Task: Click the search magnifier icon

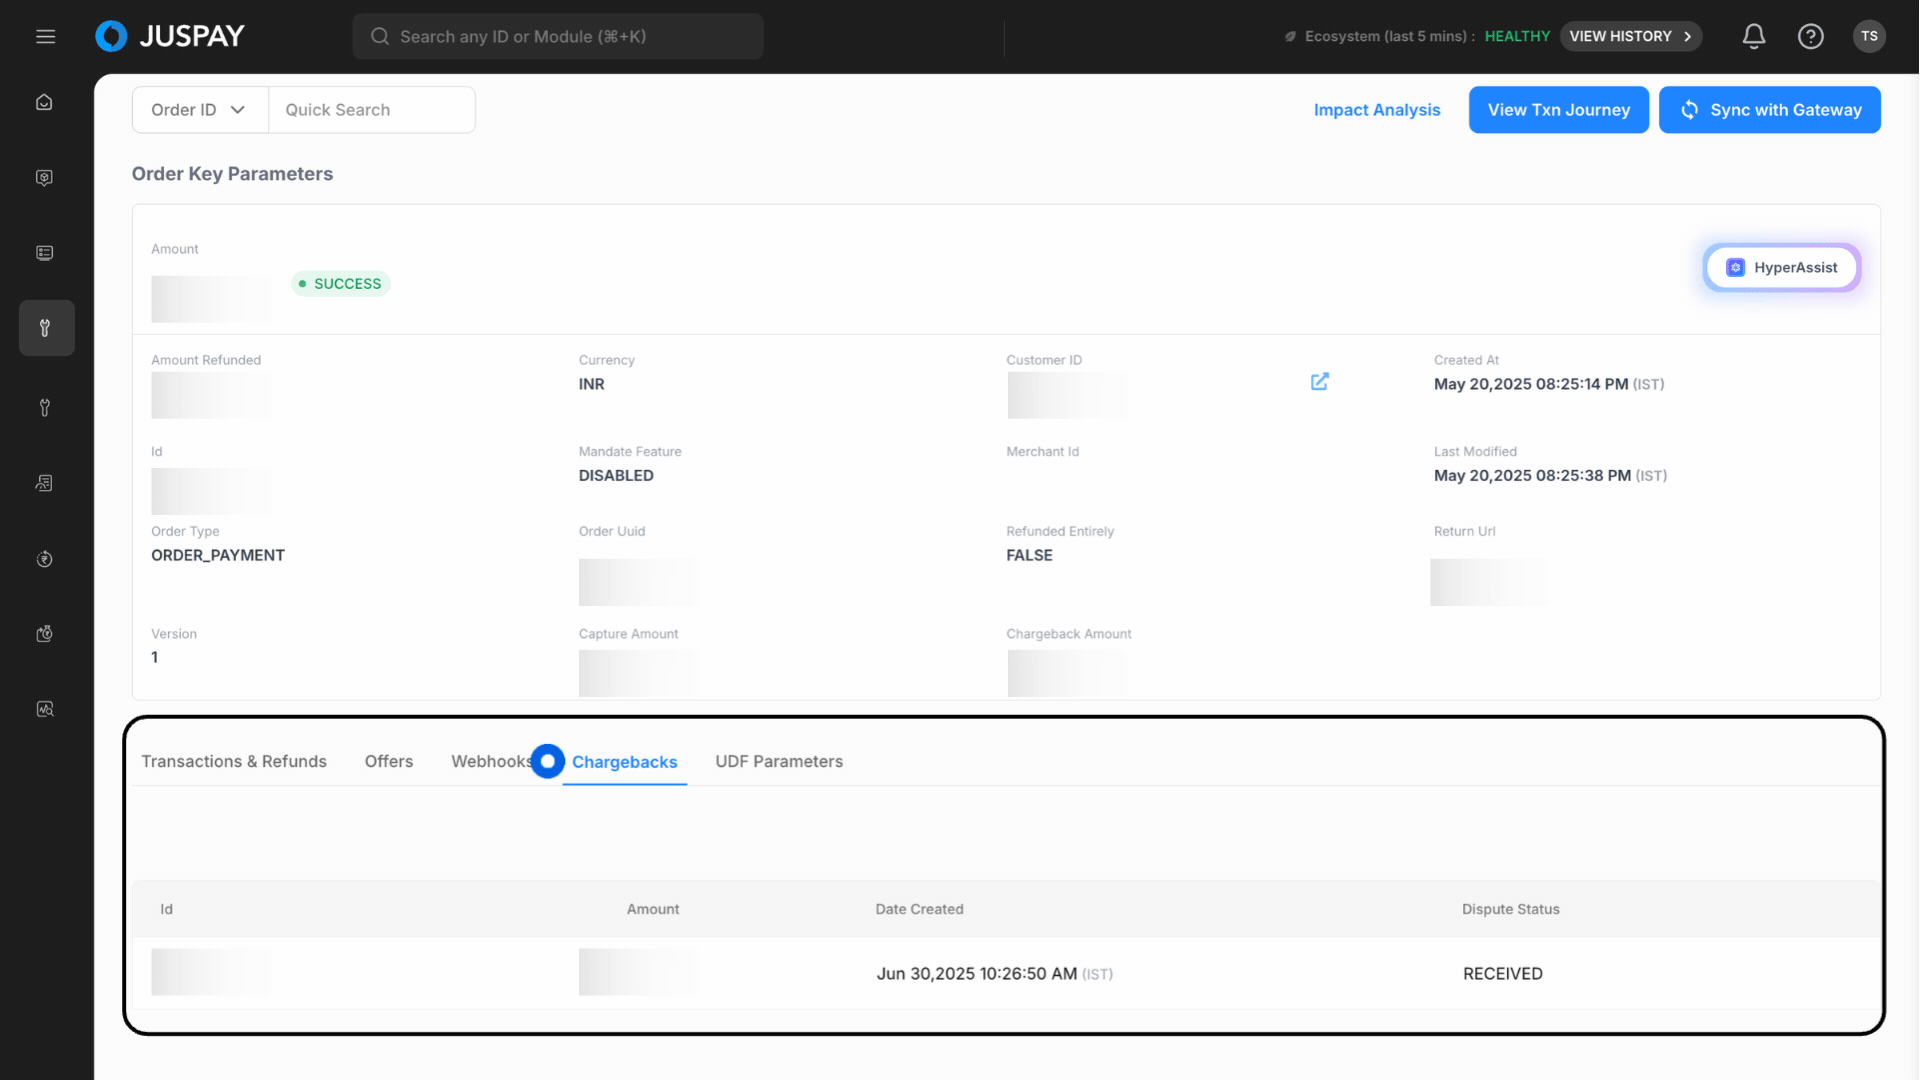Action: 380,37
